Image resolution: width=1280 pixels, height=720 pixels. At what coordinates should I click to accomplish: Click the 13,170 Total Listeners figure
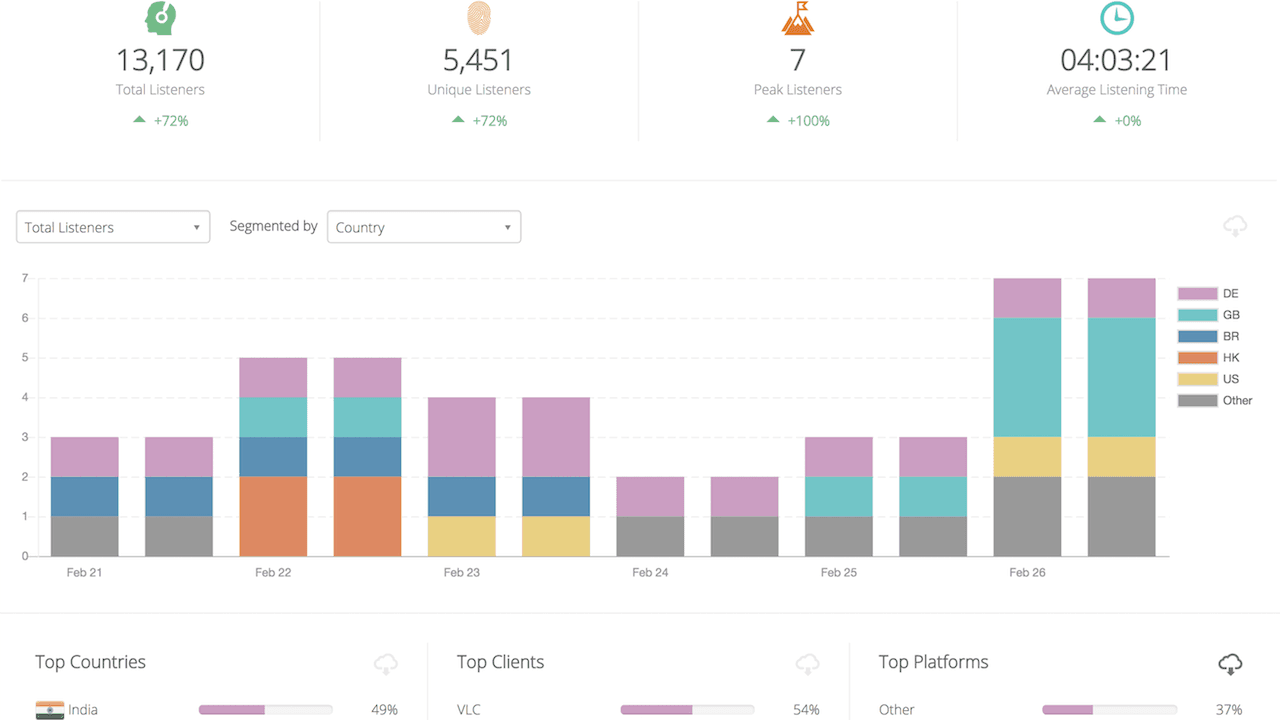[x=160, y=60]
